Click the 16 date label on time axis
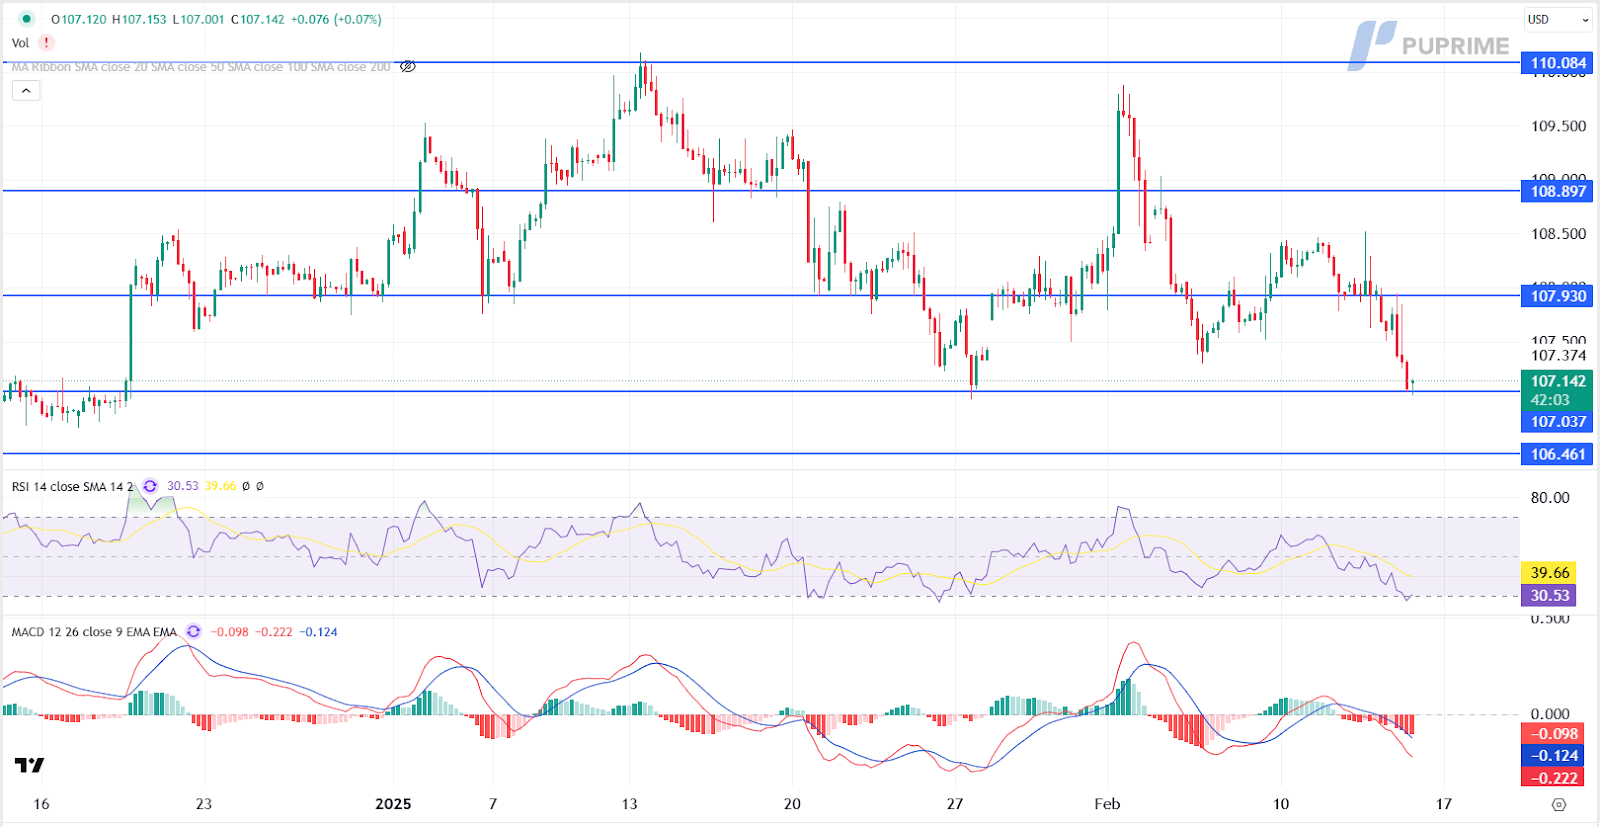This screenshot has width=1600, height=827. (x=41, y=804)
